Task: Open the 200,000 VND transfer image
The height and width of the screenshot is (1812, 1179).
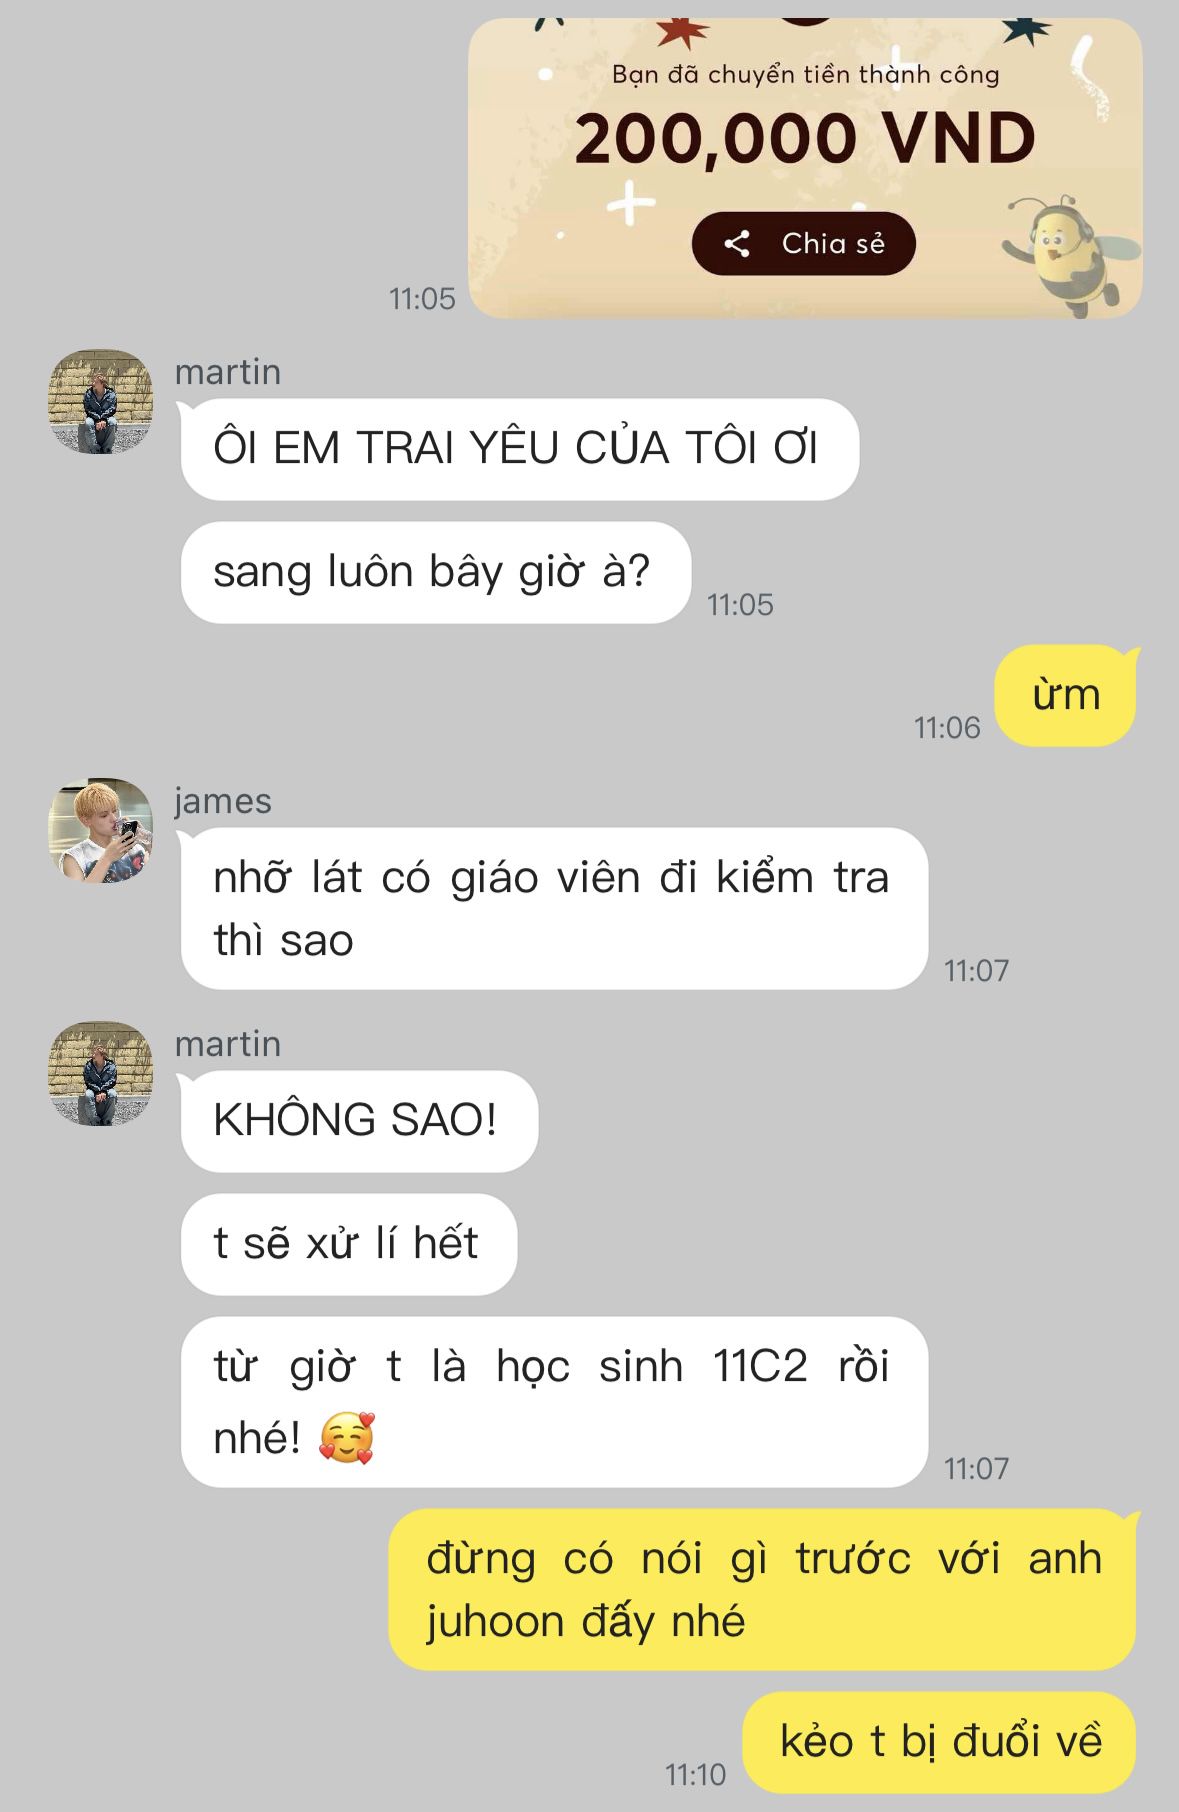Action: tap(805, 168)
